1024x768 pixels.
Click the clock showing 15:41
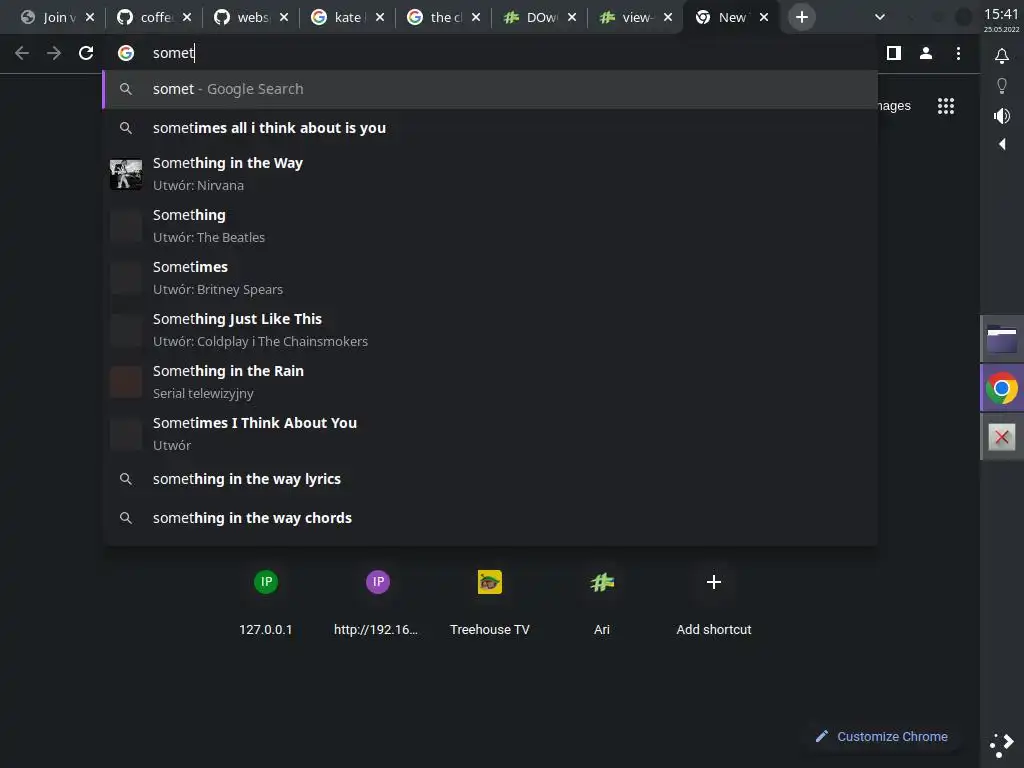1002,14
